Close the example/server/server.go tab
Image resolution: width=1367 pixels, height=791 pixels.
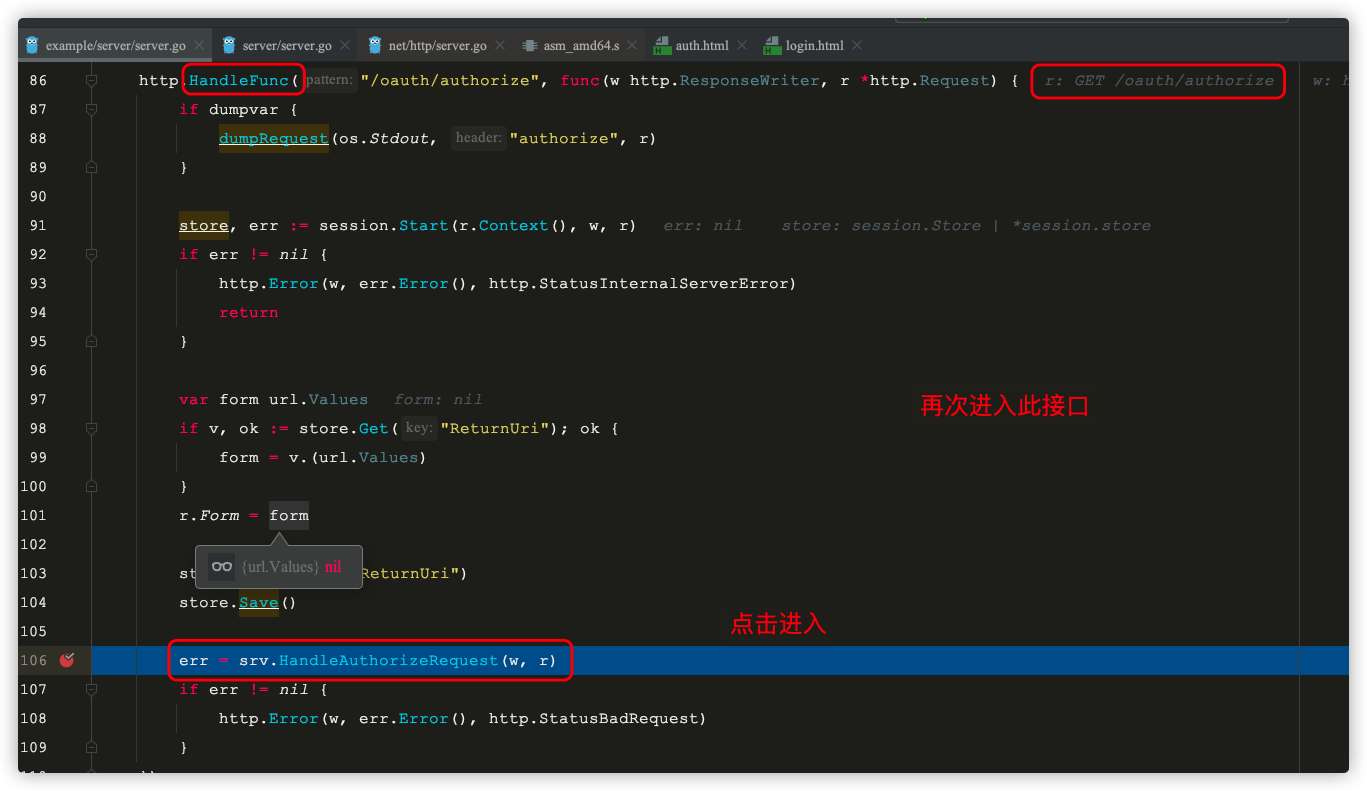[x=199, y=46]
